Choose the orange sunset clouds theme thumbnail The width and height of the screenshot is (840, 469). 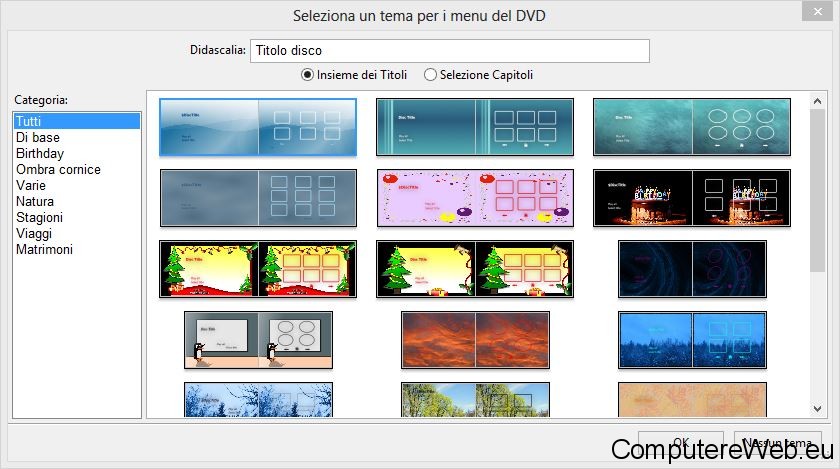[x=475, y=340]
